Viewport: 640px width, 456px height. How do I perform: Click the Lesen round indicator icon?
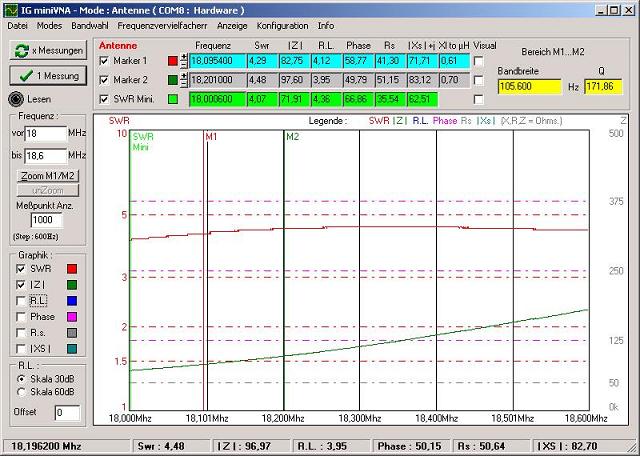click(15, 98)
